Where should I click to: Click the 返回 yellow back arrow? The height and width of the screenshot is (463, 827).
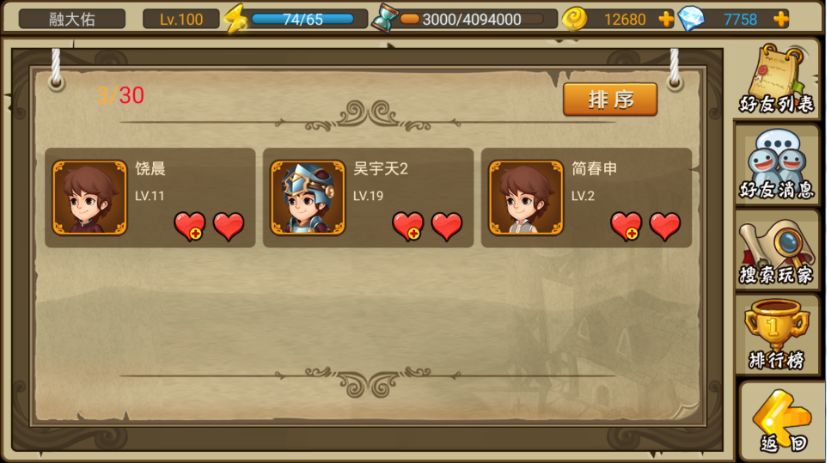783,422
